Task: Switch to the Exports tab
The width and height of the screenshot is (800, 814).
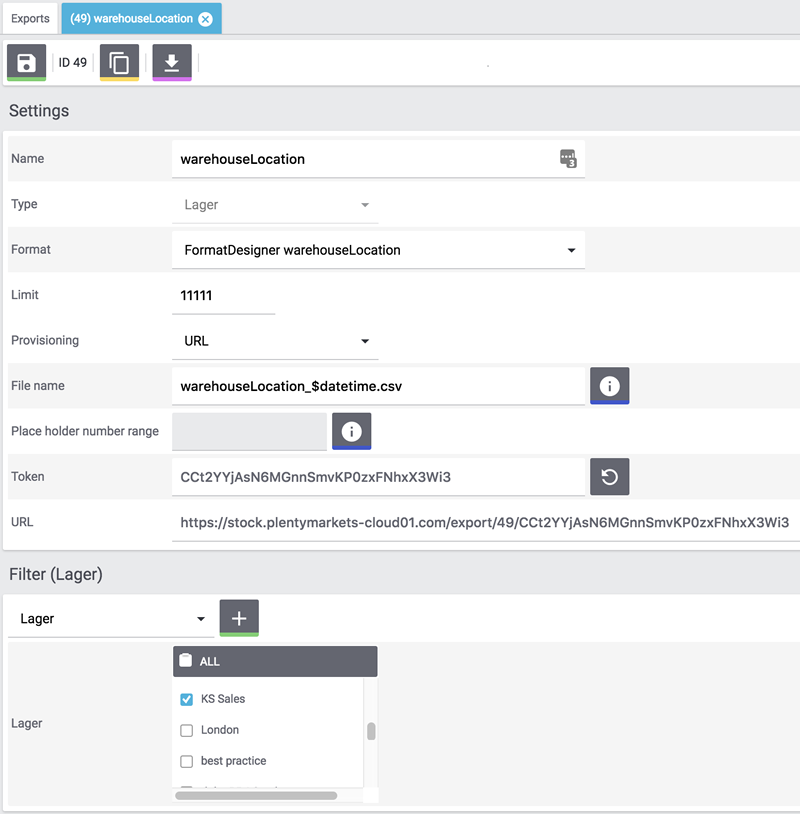Action: 30,18
